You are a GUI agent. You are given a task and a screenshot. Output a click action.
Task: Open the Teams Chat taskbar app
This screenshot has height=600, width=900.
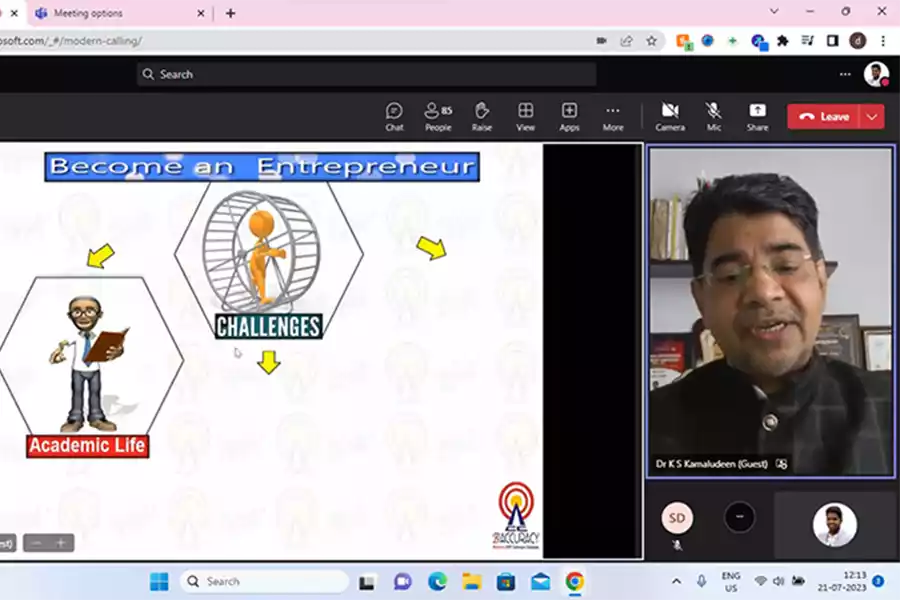click(402, 582)
